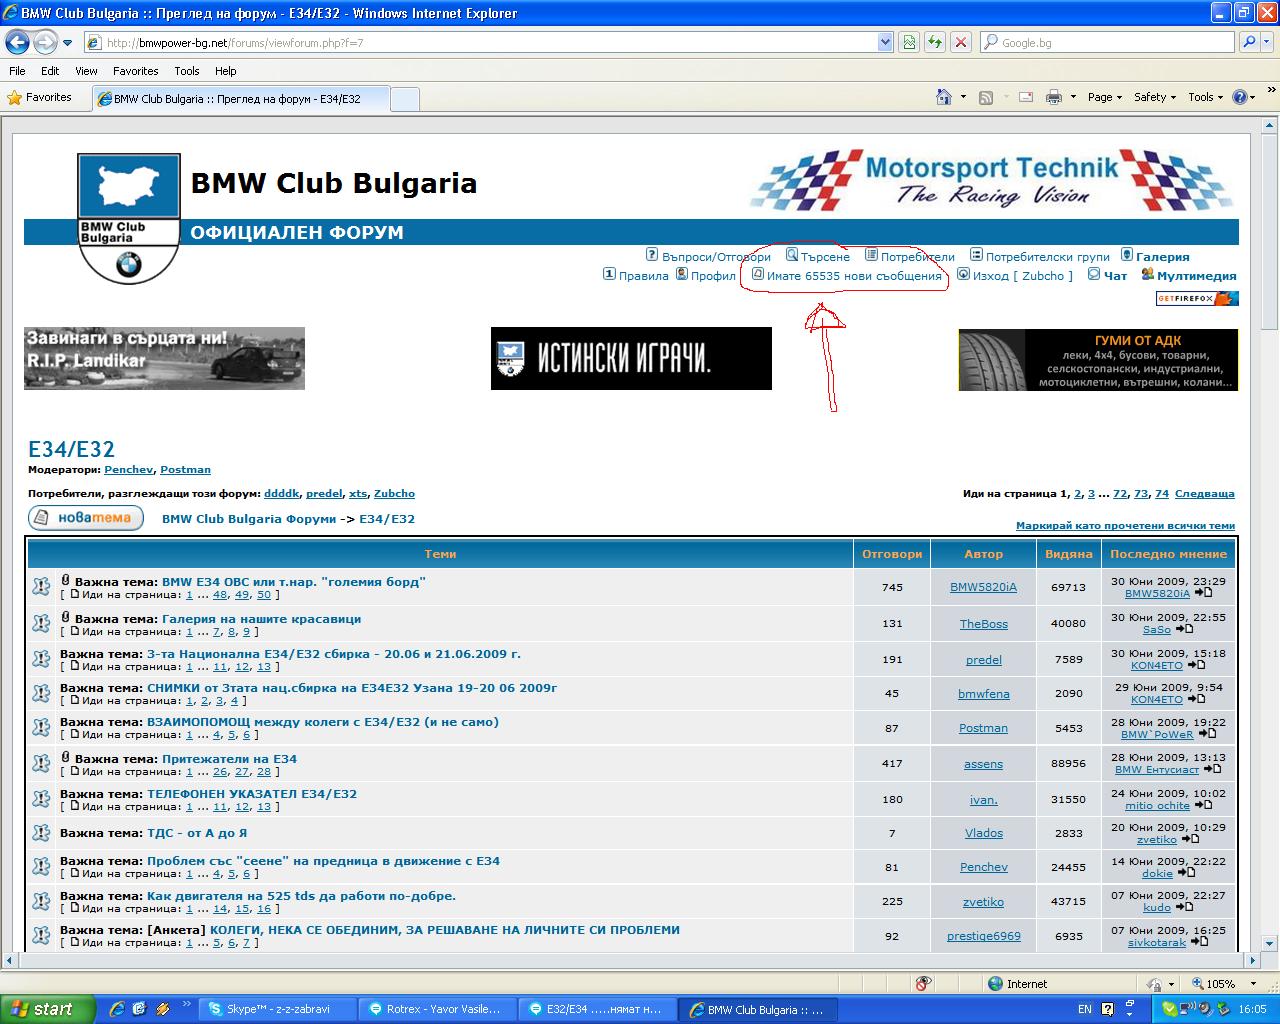Open last post icon for BMW5820iA row
The image size is (1280, 1024).
coord(1203,593)
